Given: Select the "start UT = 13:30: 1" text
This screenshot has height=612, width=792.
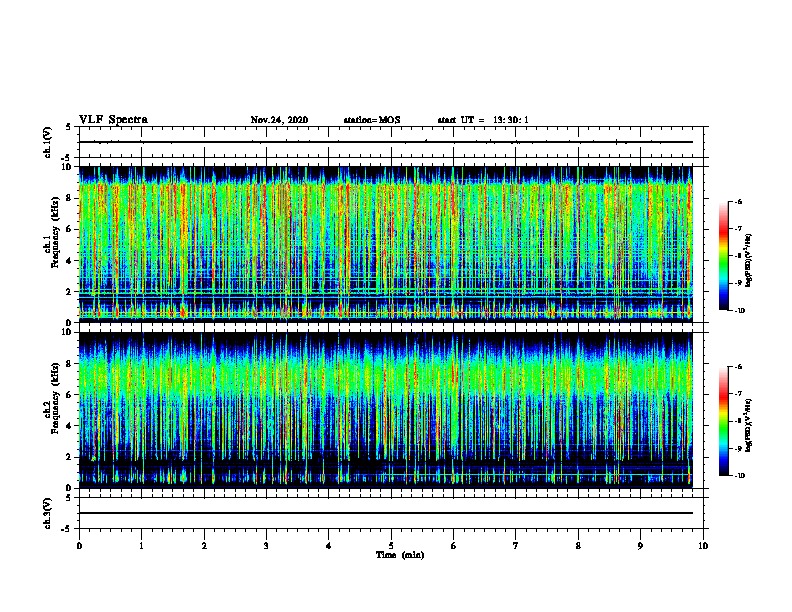Looking at the screenshot, I should coord(483,120).
